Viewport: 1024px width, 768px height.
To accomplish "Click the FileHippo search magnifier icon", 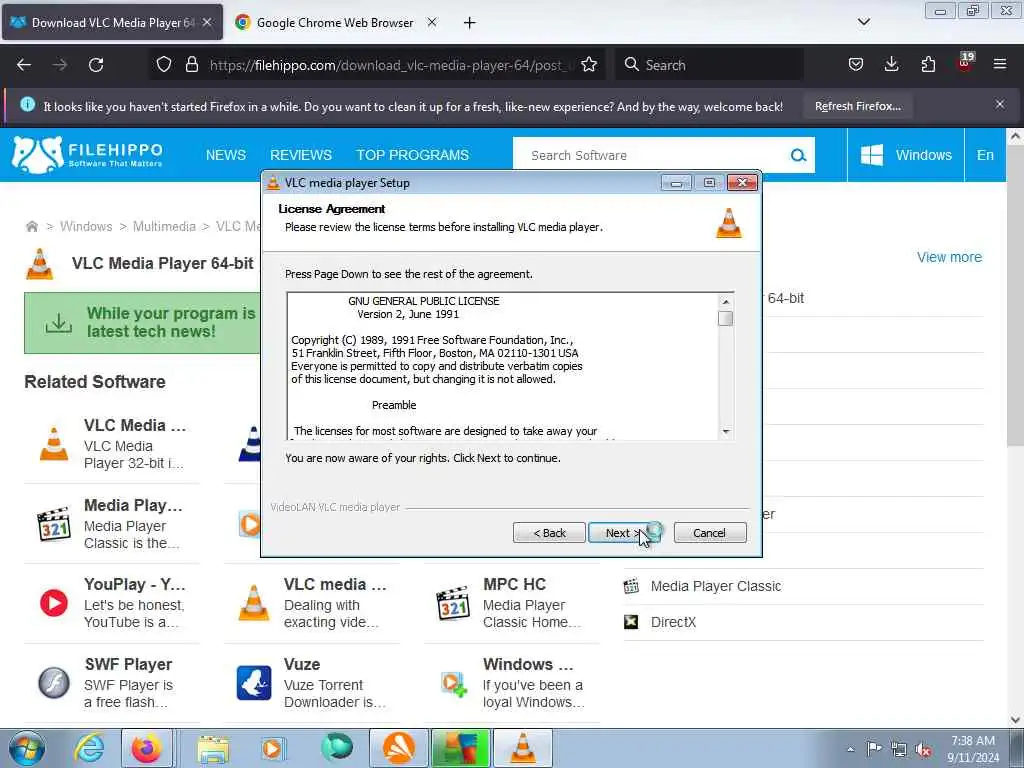I will pyautogui.click(x=798, y=155).
